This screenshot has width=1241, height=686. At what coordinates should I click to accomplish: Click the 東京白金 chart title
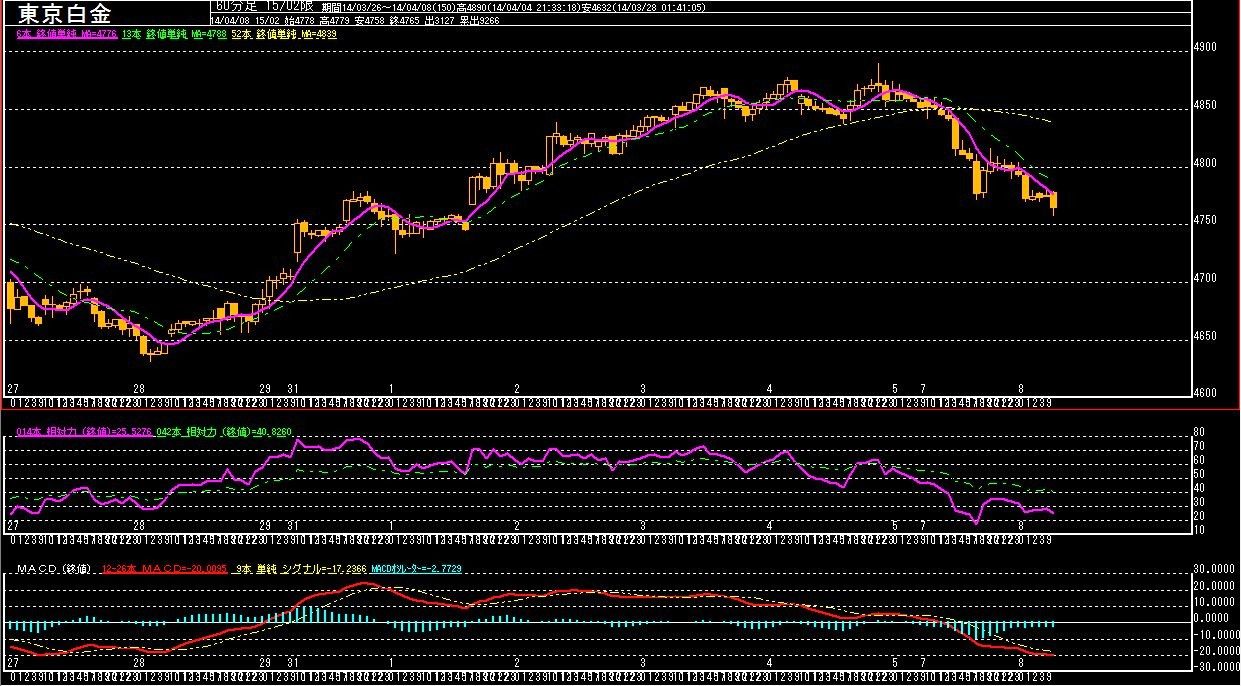[65, 14]
